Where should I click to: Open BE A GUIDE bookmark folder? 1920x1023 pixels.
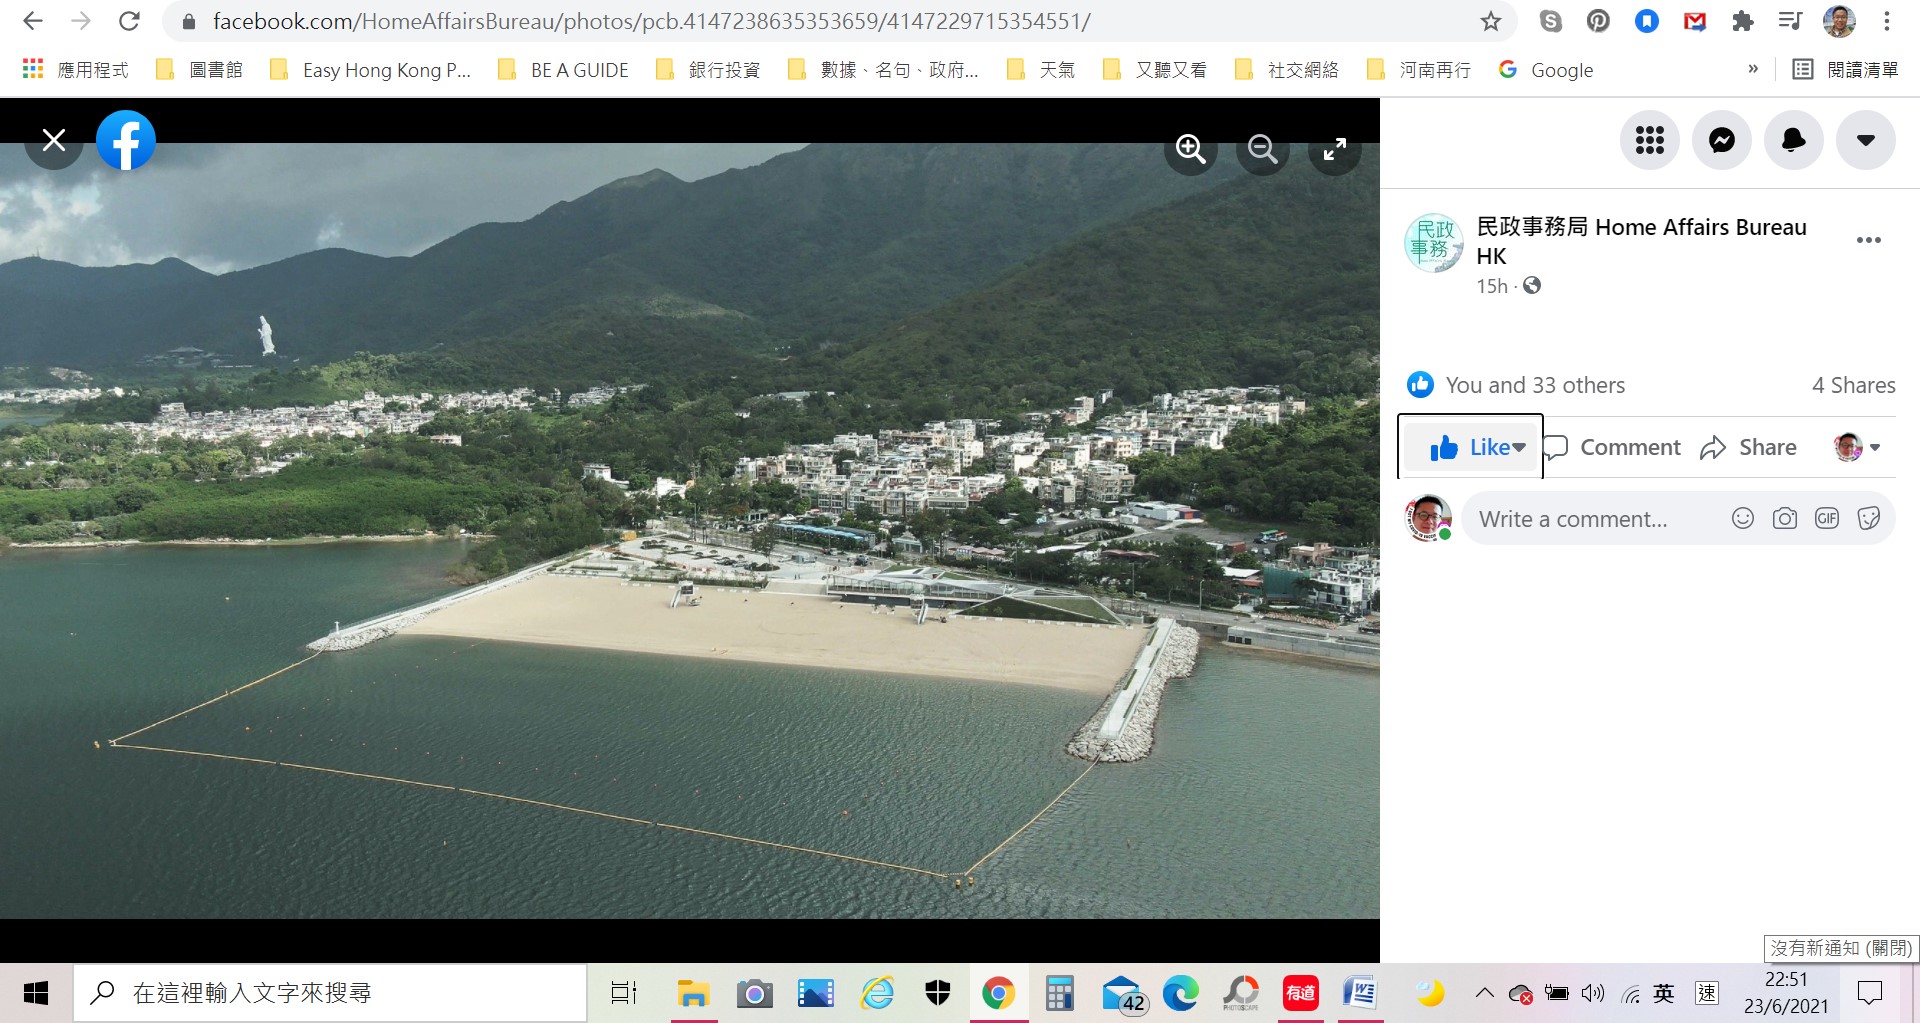[x=564, y=69]
